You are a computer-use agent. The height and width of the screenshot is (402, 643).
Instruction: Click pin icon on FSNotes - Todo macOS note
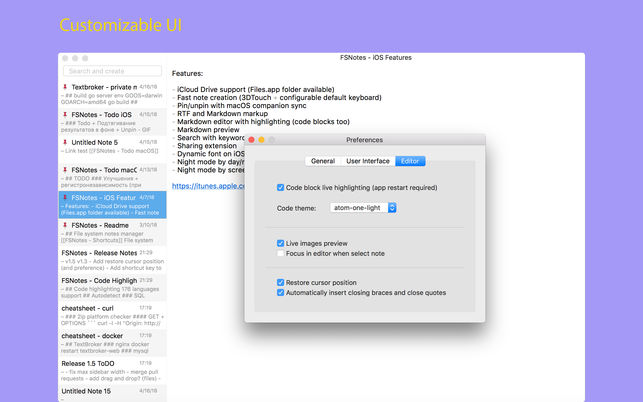tap(65, 170)
